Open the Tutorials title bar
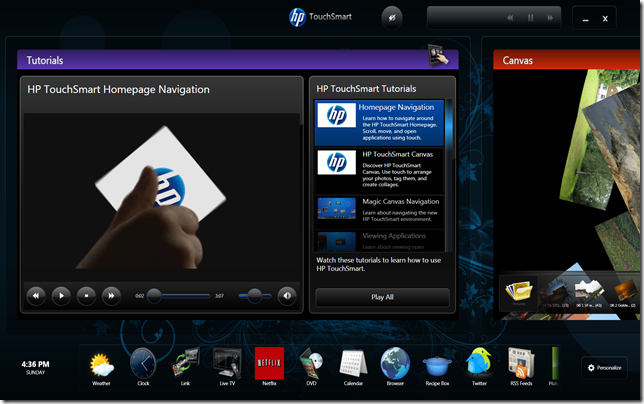644x404 pixels. tap(238, 60)
